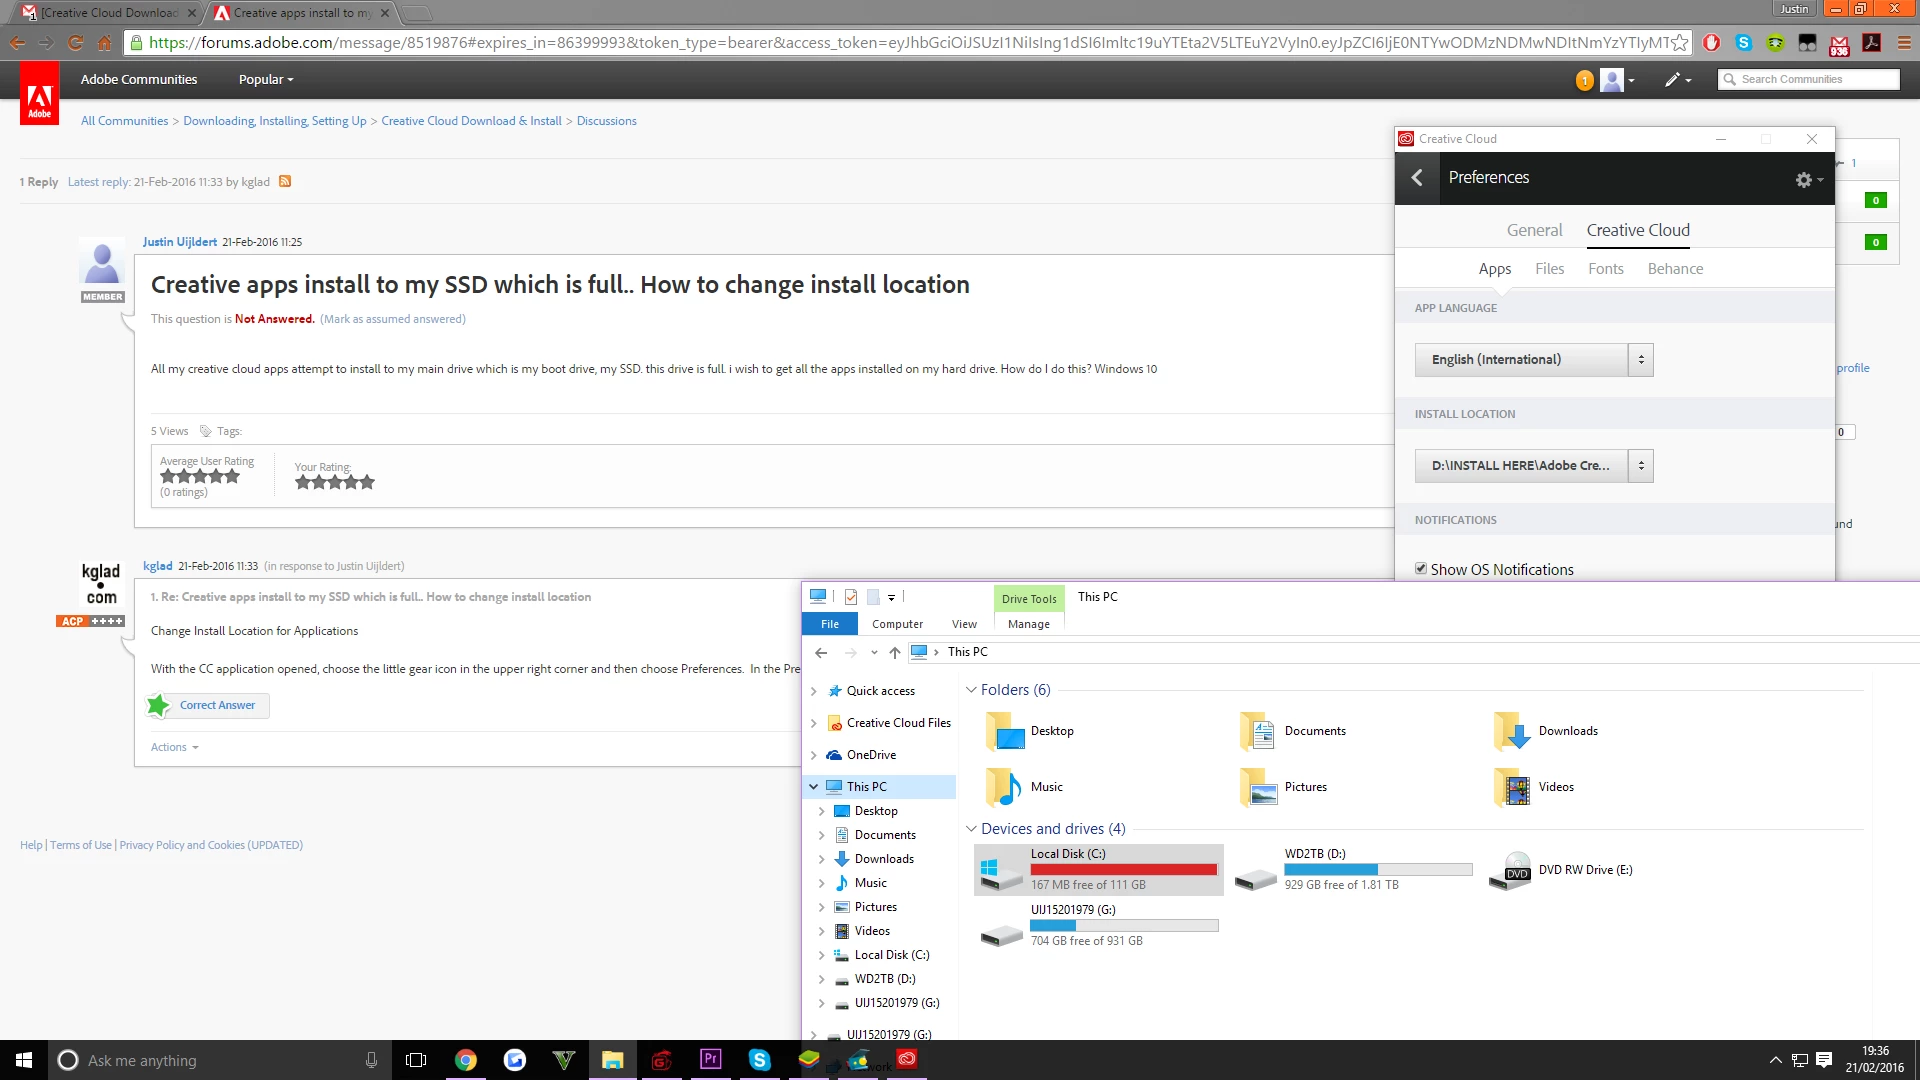Click the Adobe logo home icon

click(x=39, y=98)
